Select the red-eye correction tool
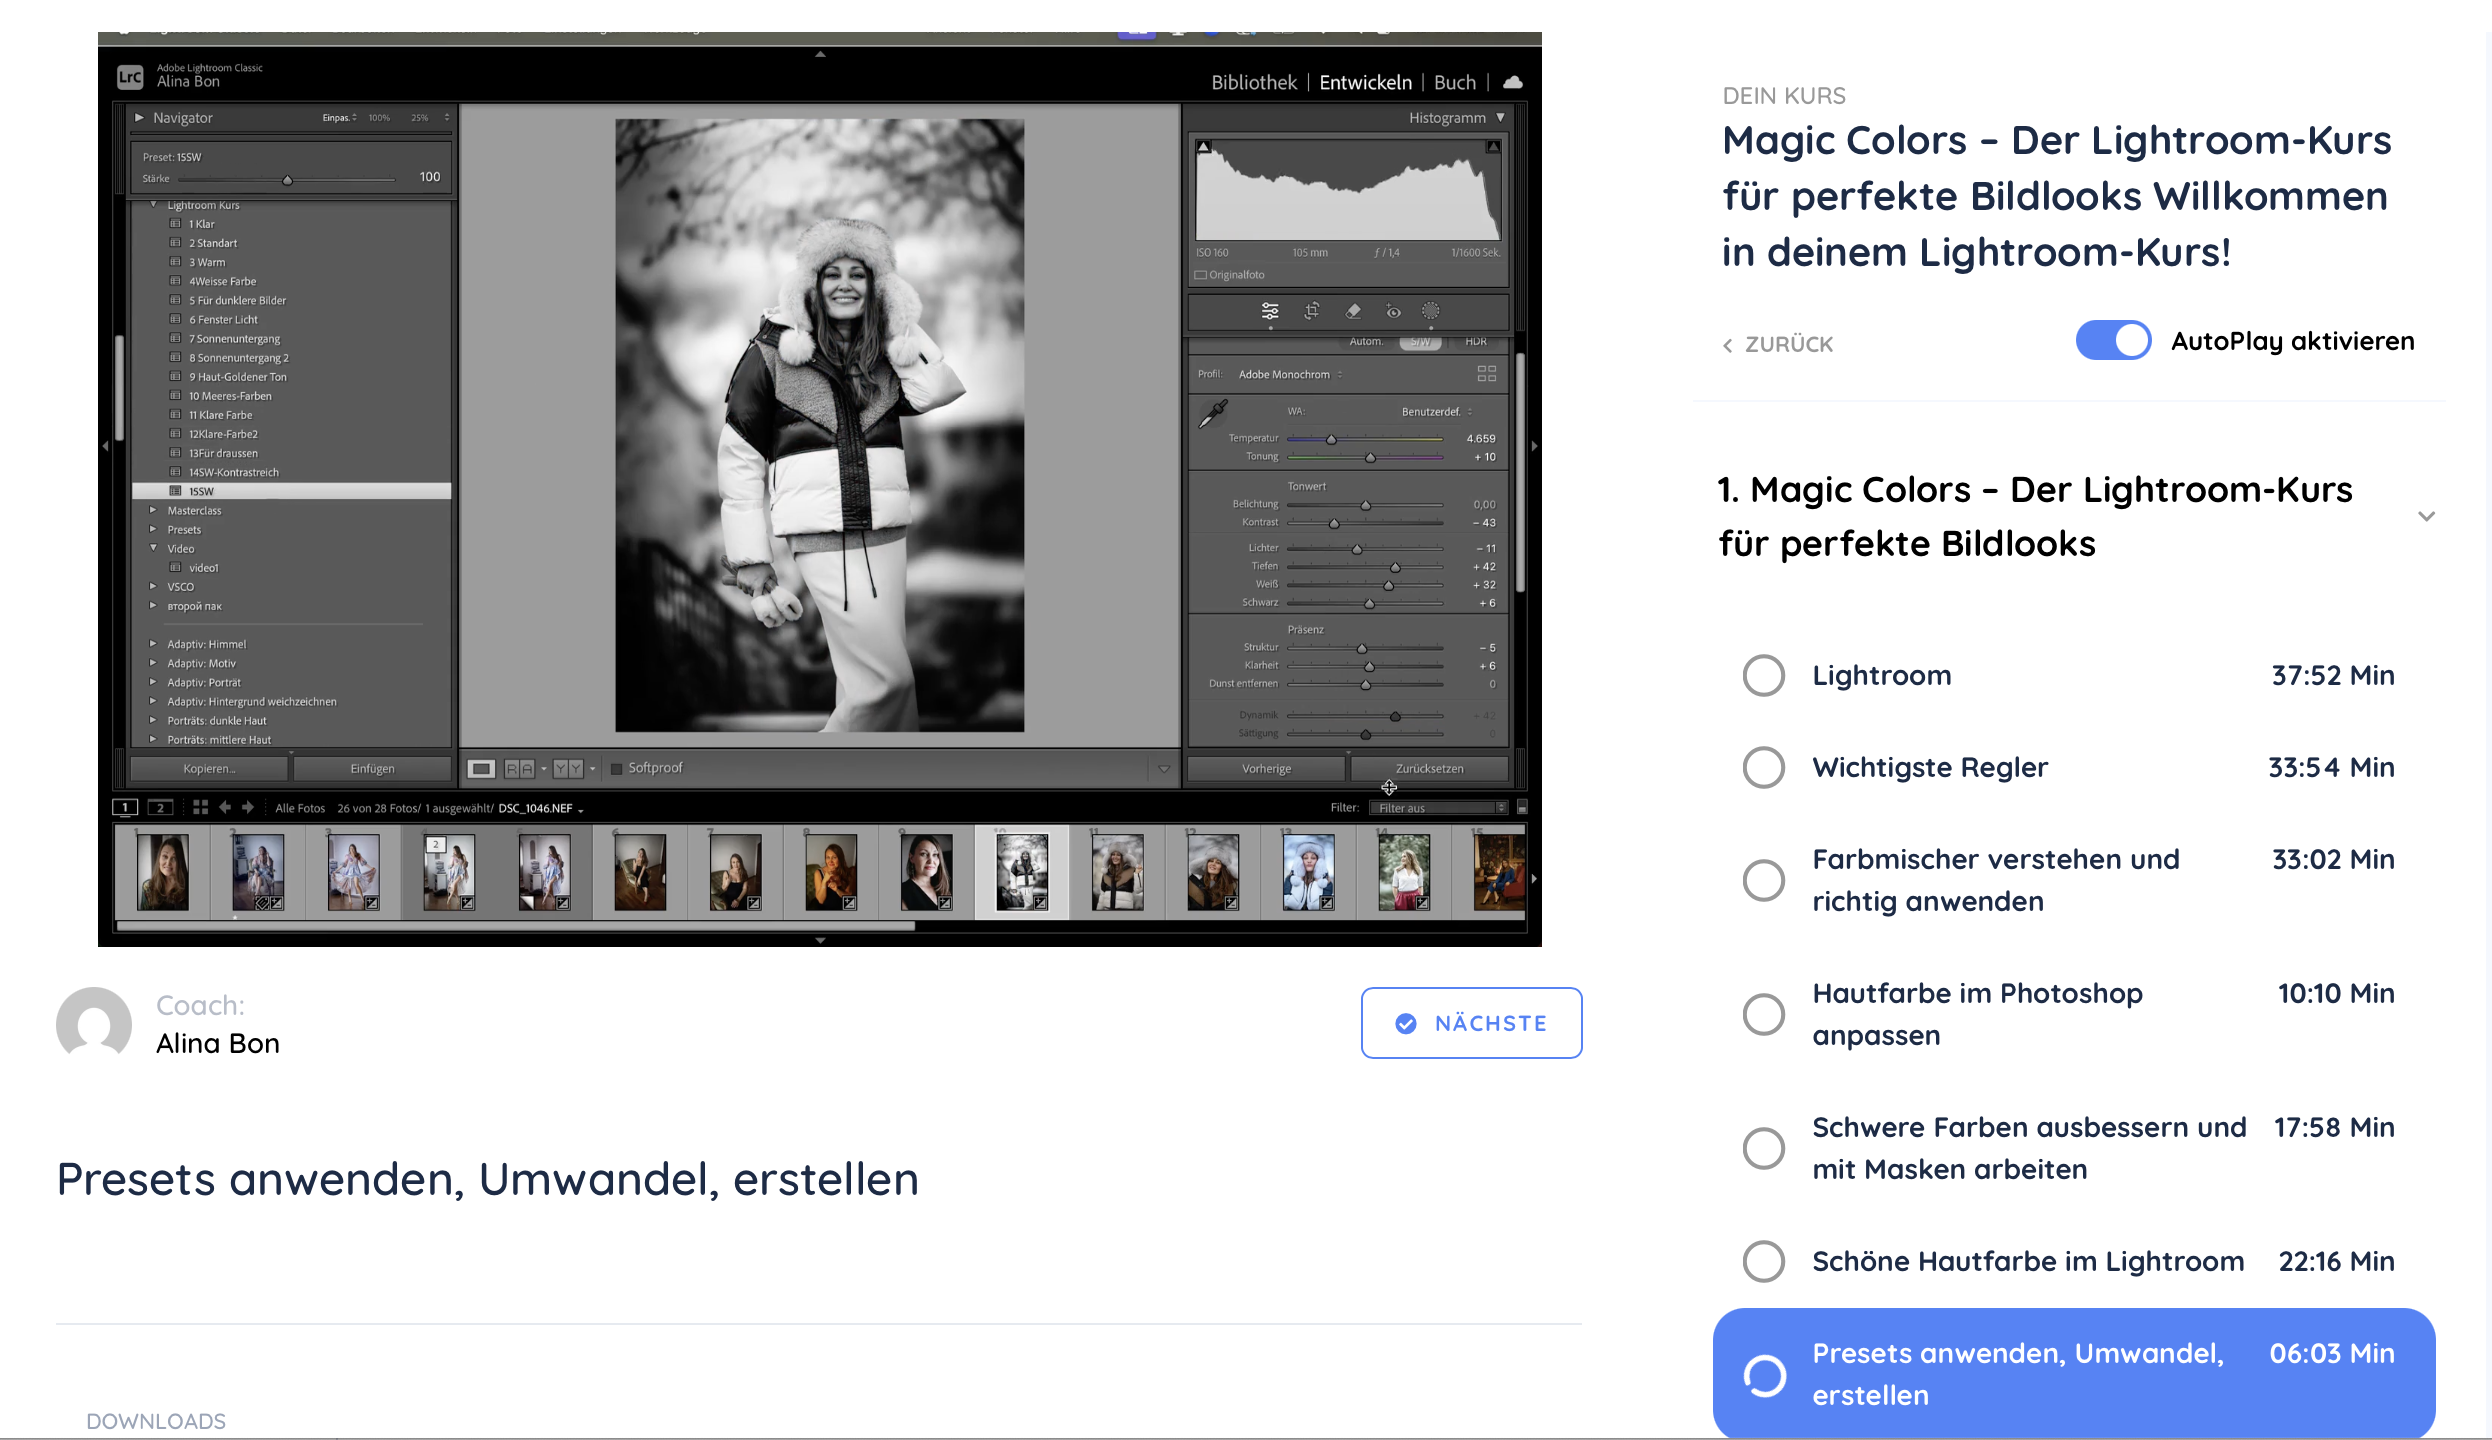 coord(1393,311)
